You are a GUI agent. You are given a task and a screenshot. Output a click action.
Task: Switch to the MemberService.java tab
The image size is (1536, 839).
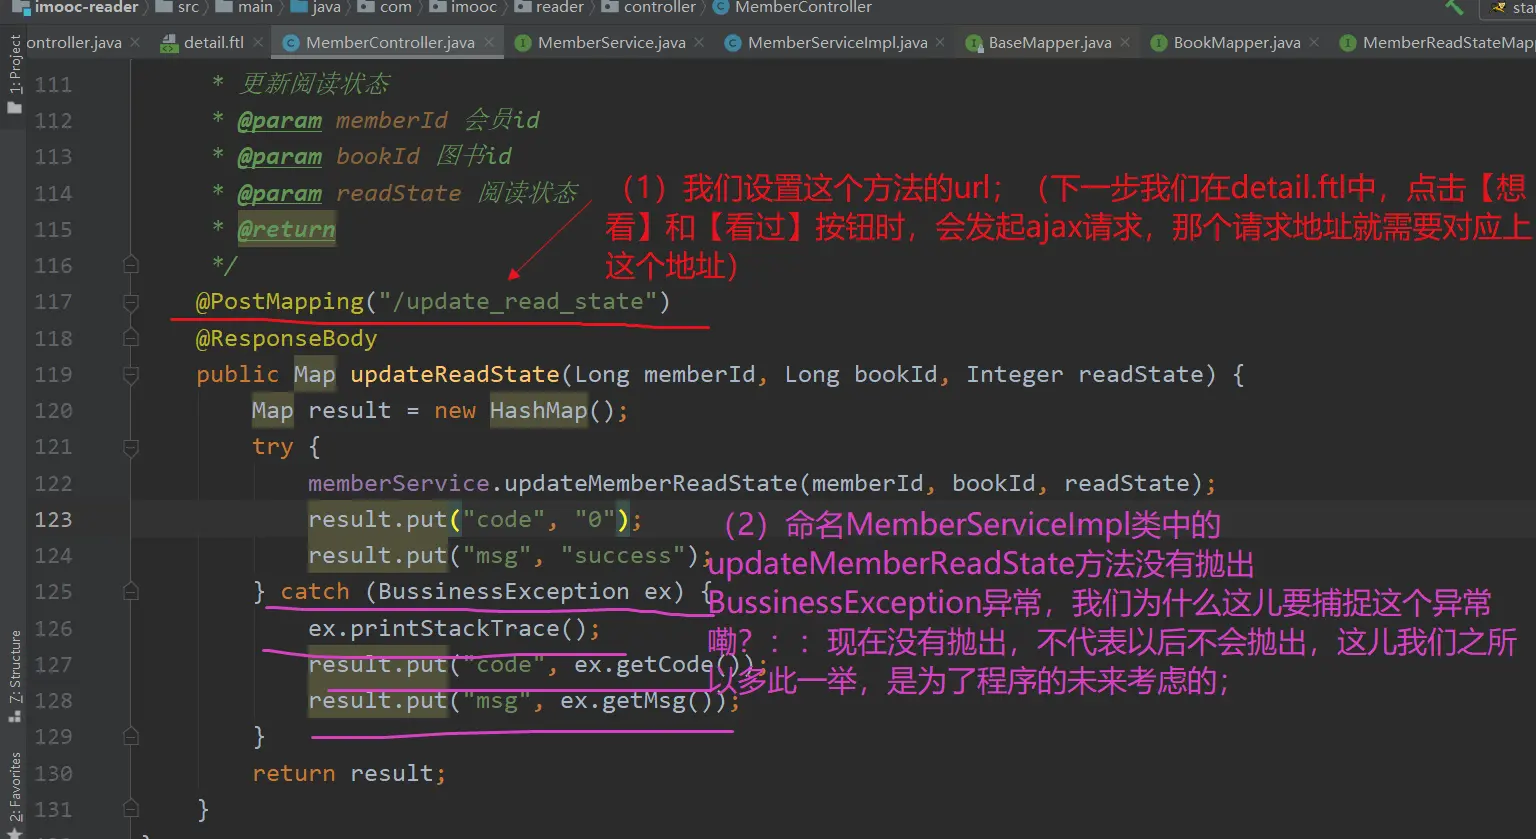pyautogui.click(x=611, y=43)
